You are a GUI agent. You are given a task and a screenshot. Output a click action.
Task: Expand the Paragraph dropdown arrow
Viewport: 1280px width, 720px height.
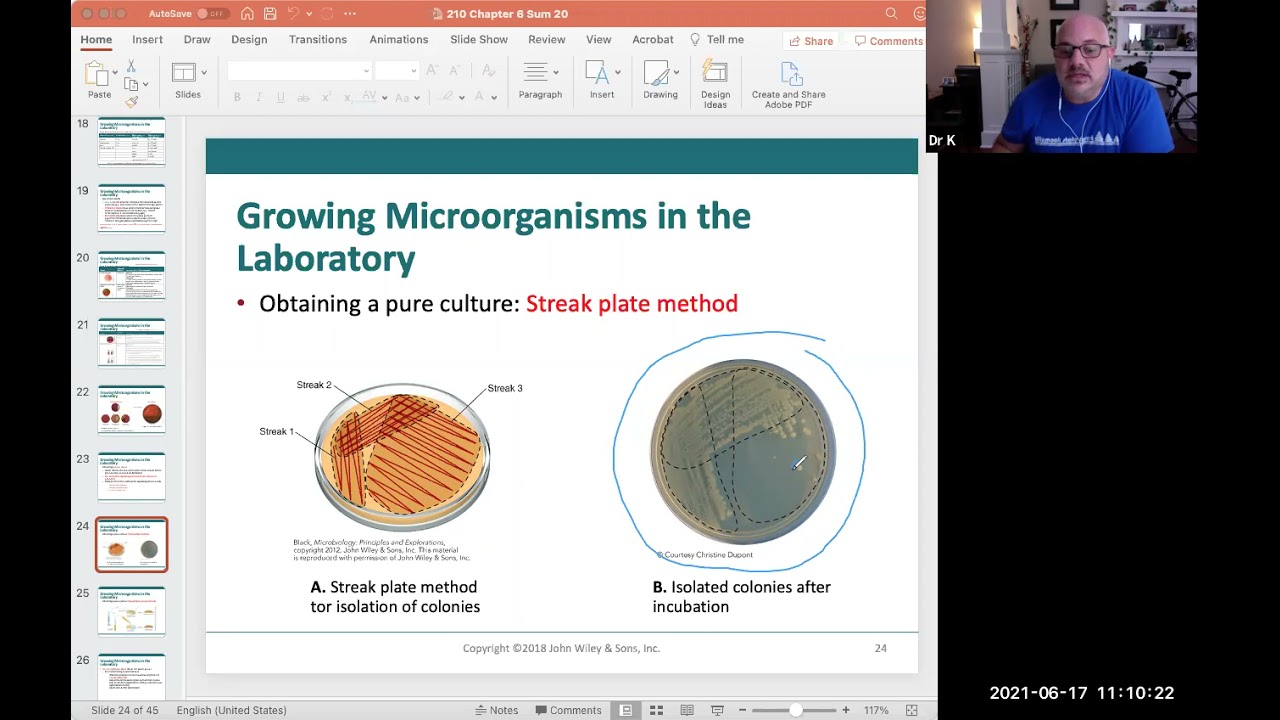click(x=556, y=72)
